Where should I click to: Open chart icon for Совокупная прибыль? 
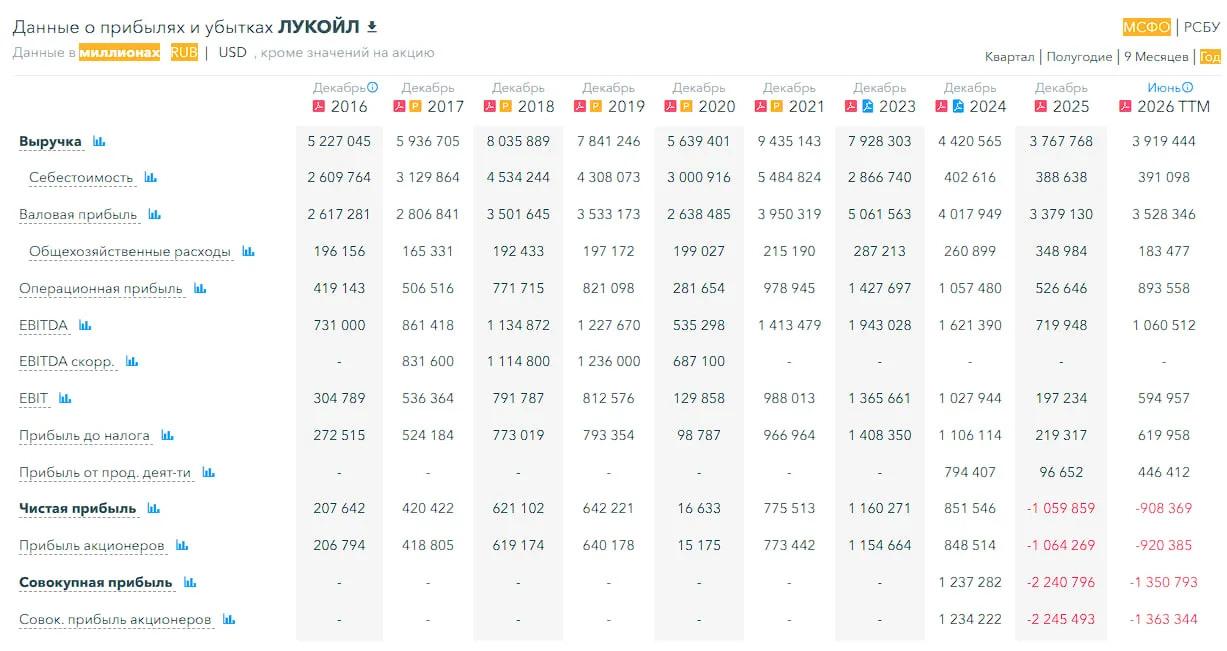[x=190, y=583]
